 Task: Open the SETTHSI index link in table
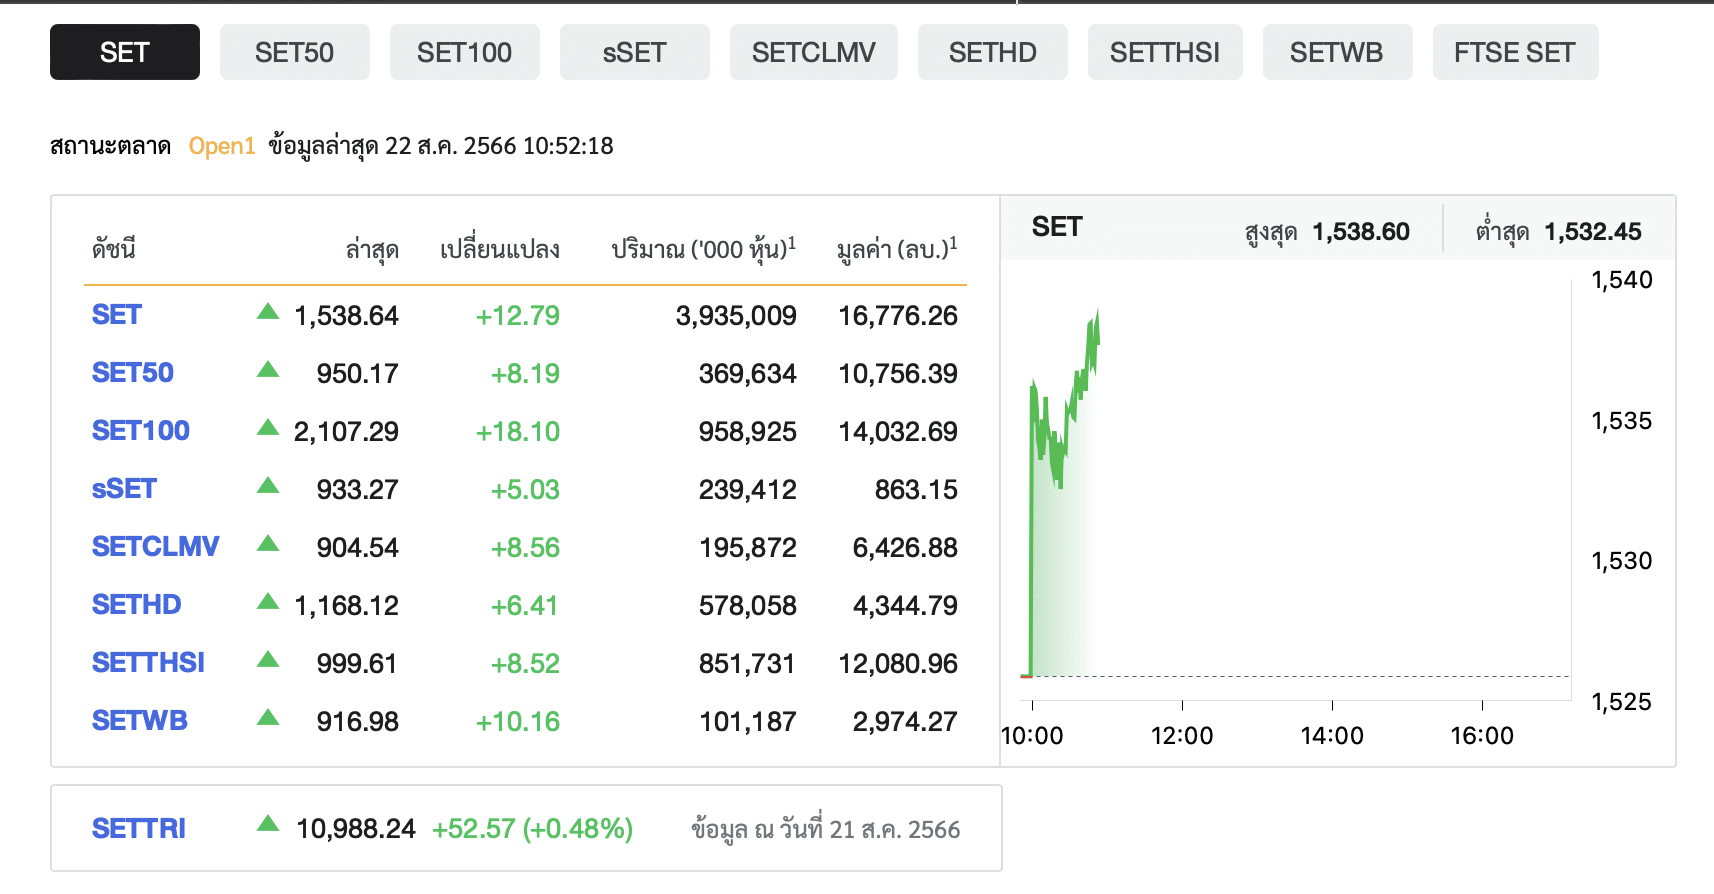pyautogui.click(x=149, y=663)
